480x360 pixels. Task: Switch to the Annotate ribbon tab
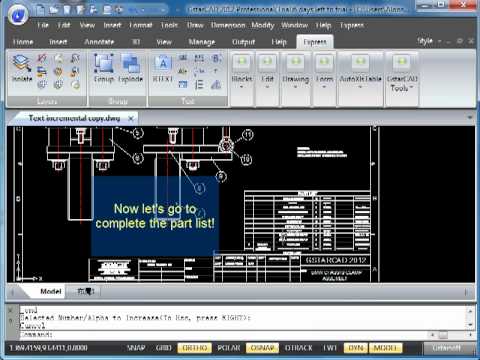(99, 42)
